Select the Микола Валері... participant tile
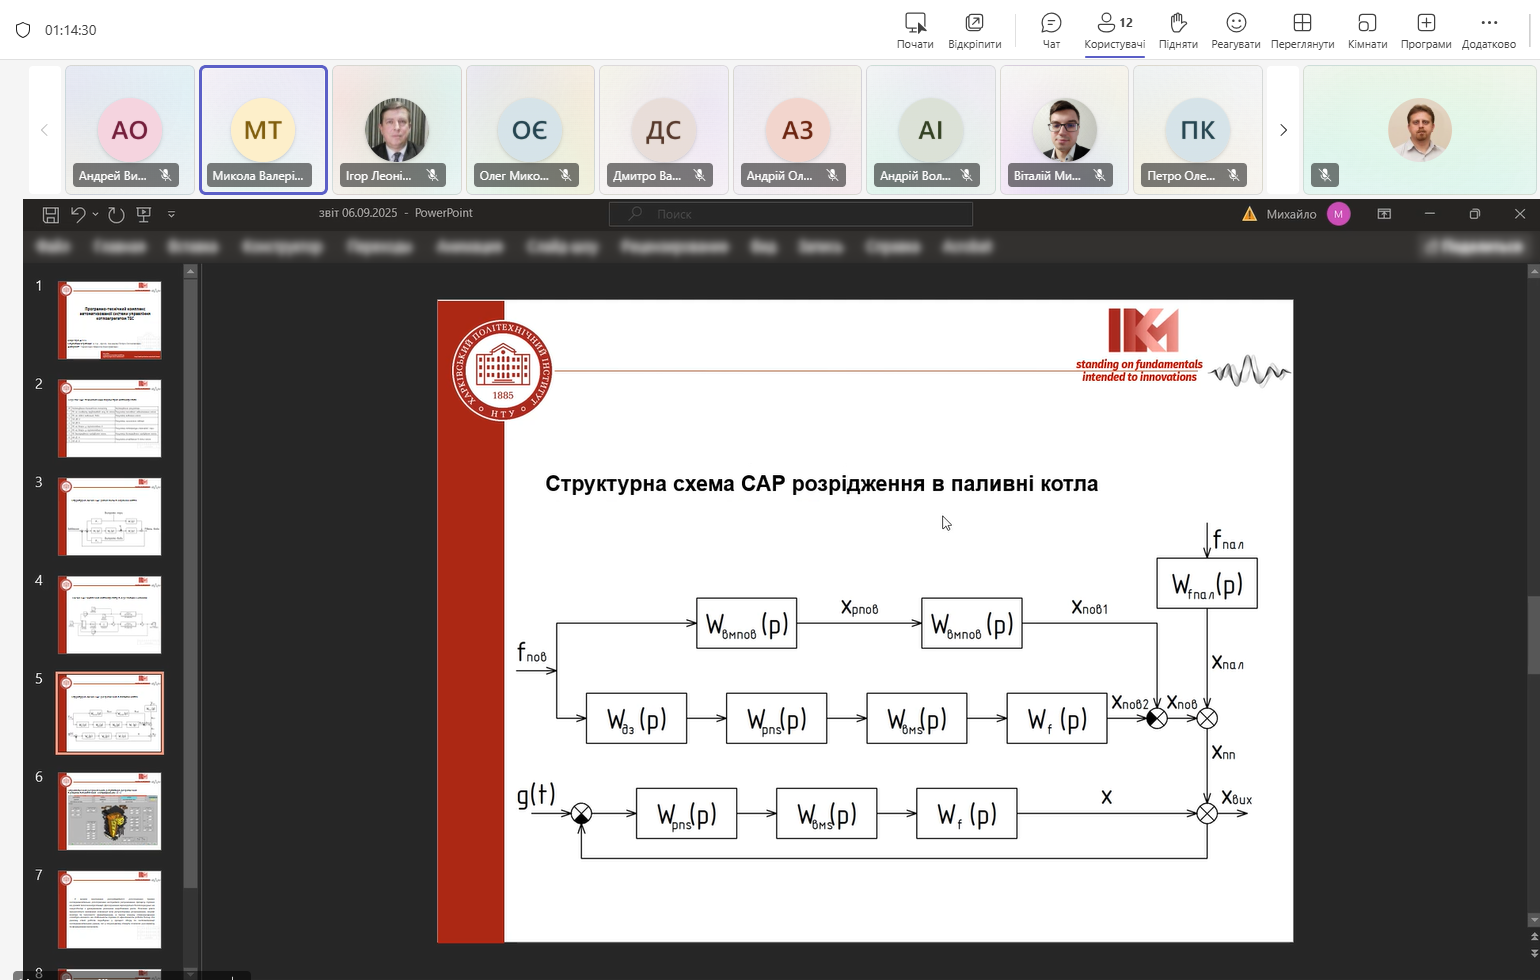Viewport: 1540px width, 980px height. 263,130
